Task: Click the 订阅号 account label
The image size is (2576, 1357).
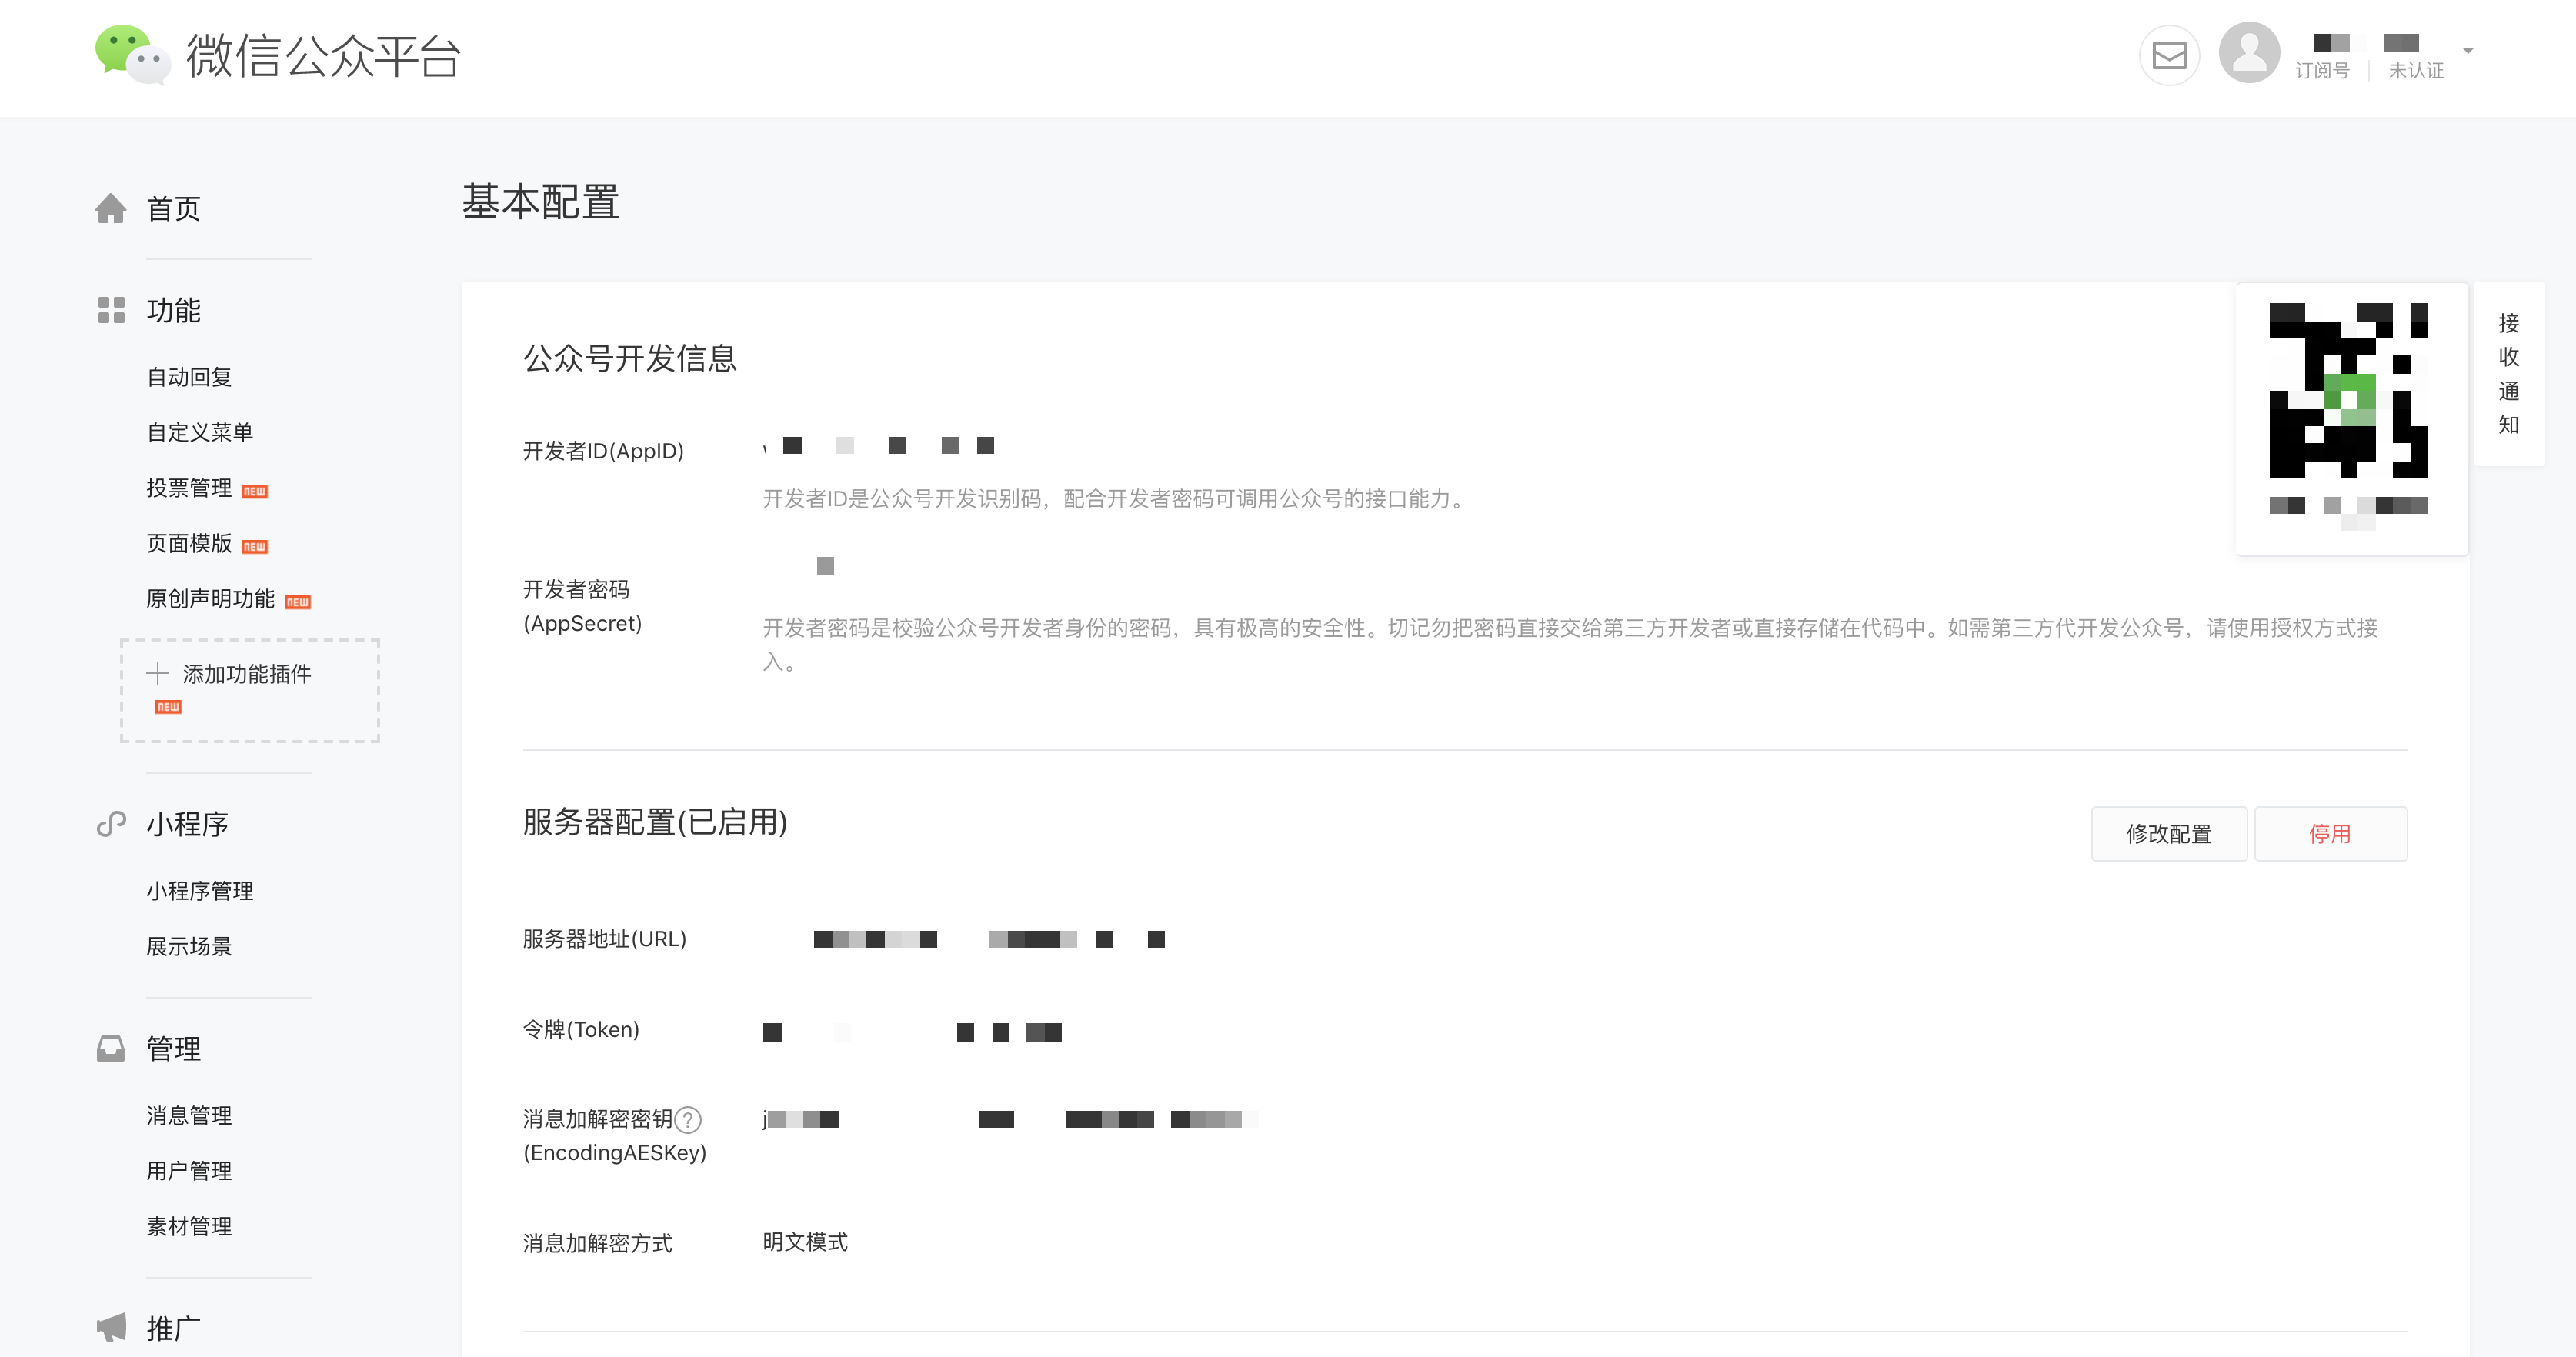Action: pyautogui.click(x=2322, y=70)
